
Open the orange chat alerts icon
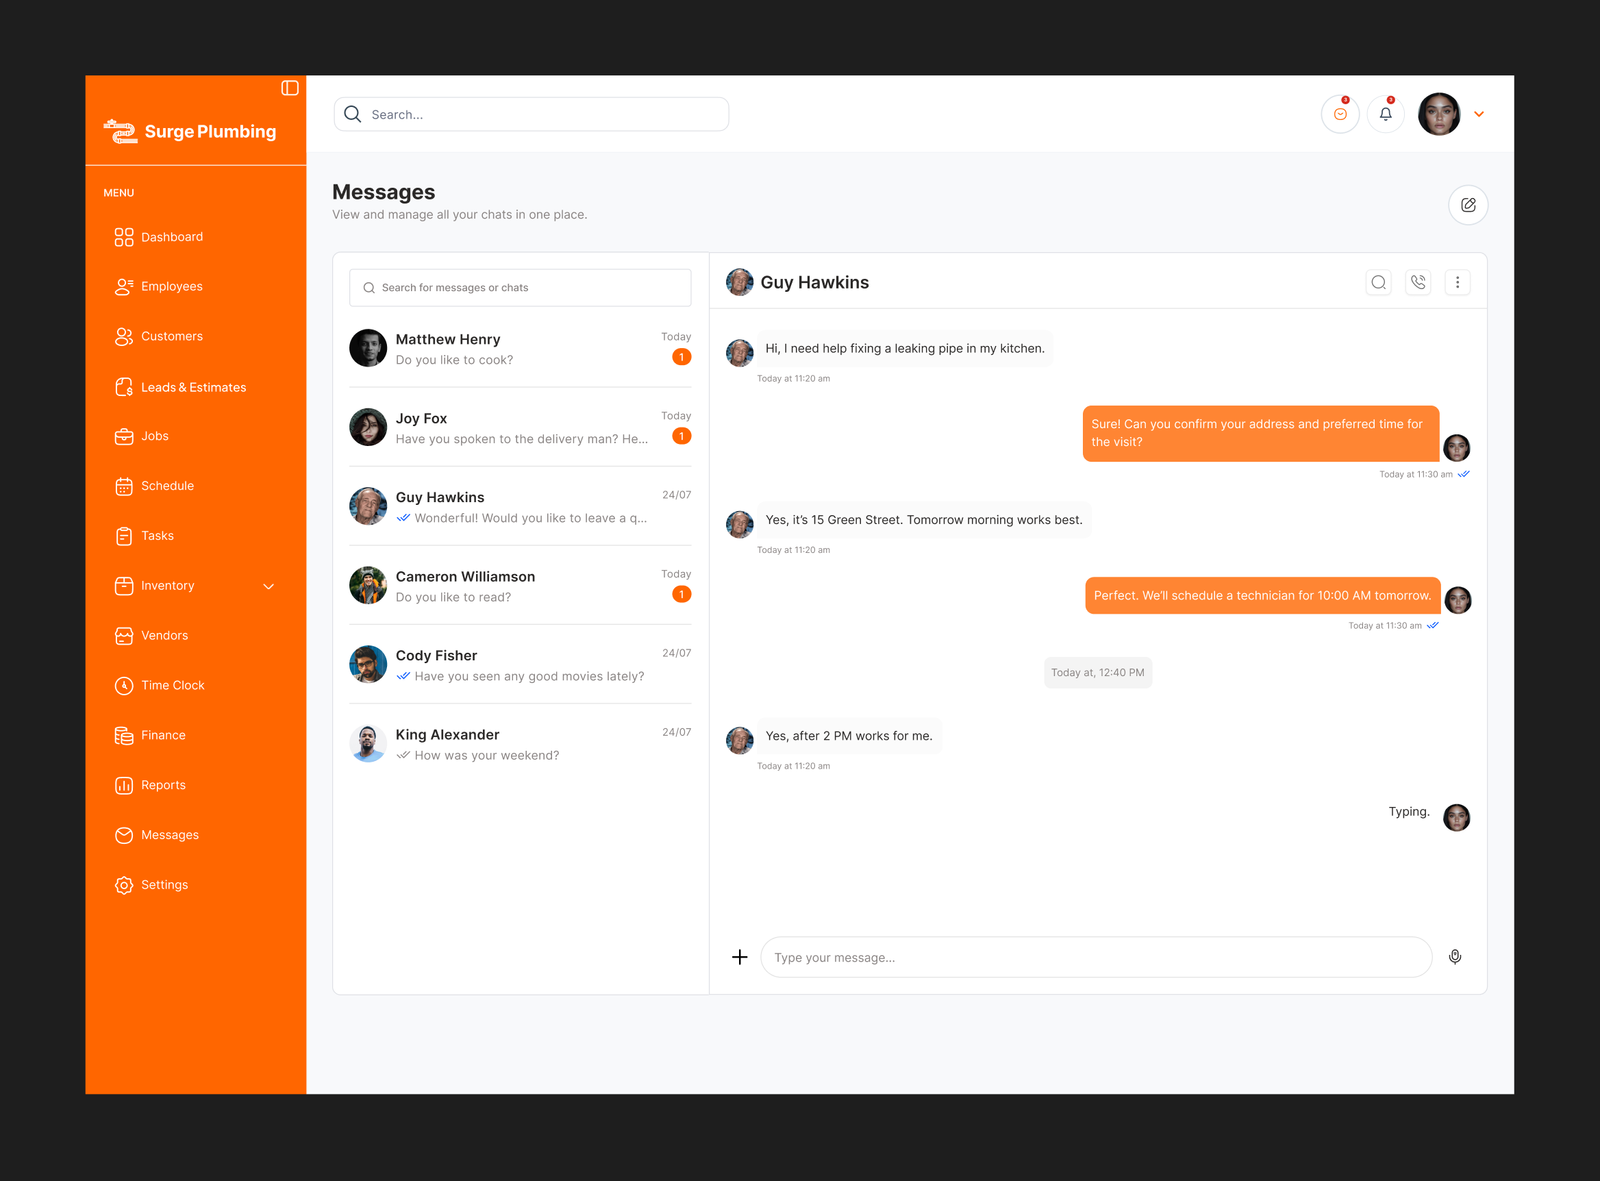coord(1340,114)
